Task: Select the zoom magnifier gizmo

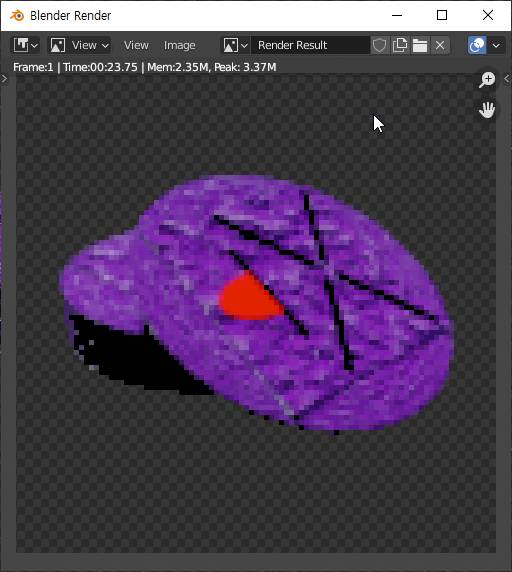Action: click(487, 80)
